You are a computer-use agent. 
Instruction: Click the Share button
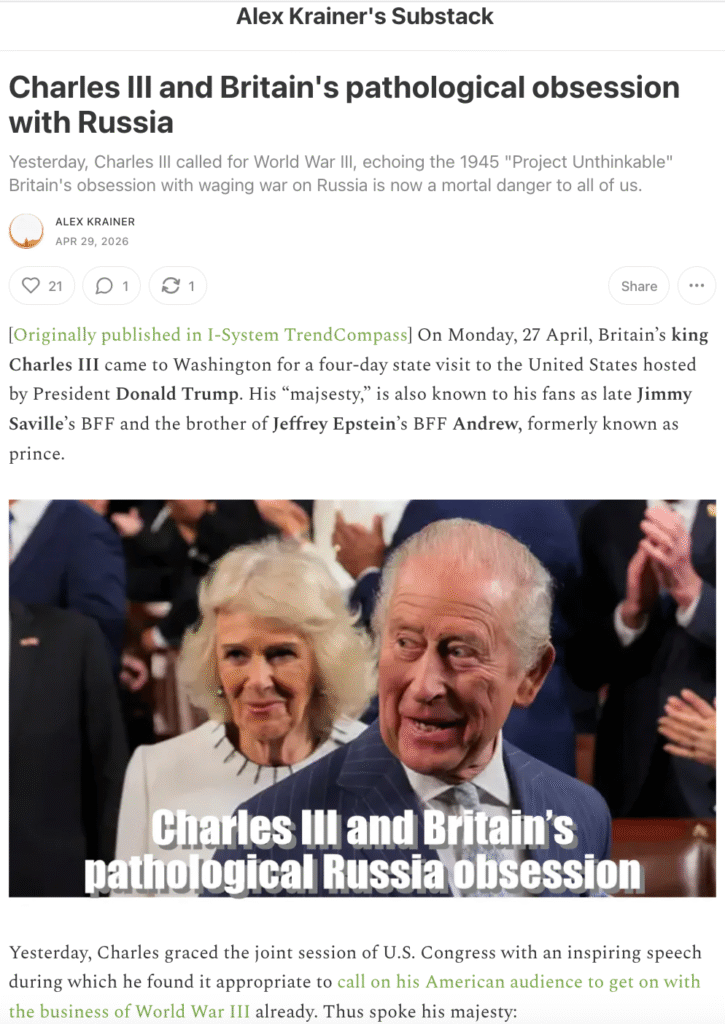(639, 286)
